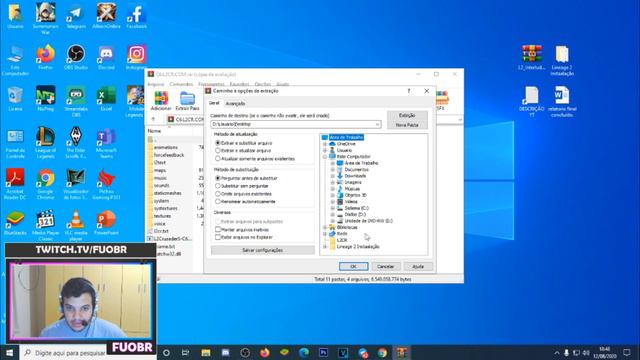The width and height of the screenshot is (640, 360).
Task: Open the Google Chrome desktop shortcut
Action: 45,184
